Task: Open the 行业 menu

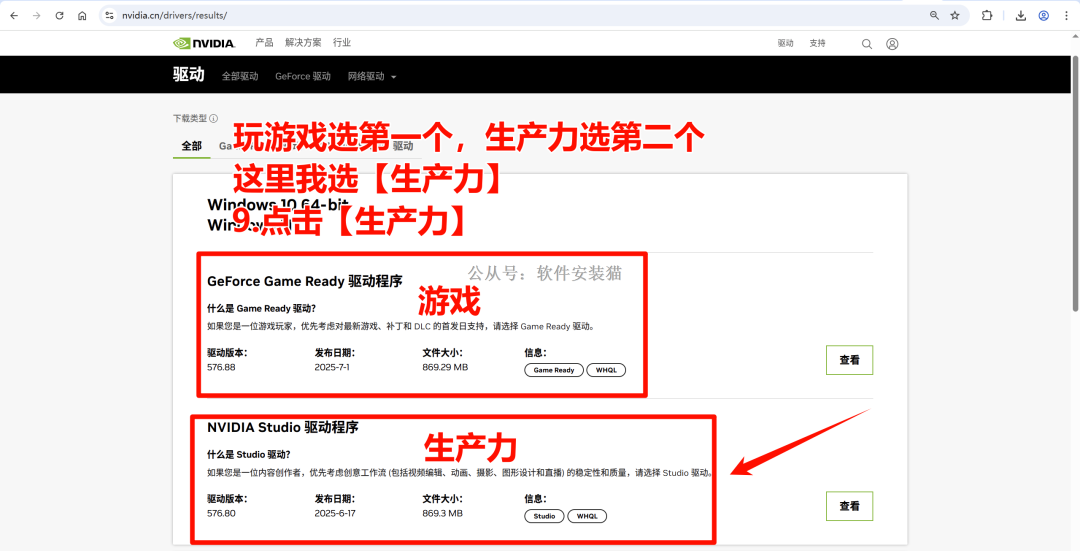Action: click(x=342, y=43)
